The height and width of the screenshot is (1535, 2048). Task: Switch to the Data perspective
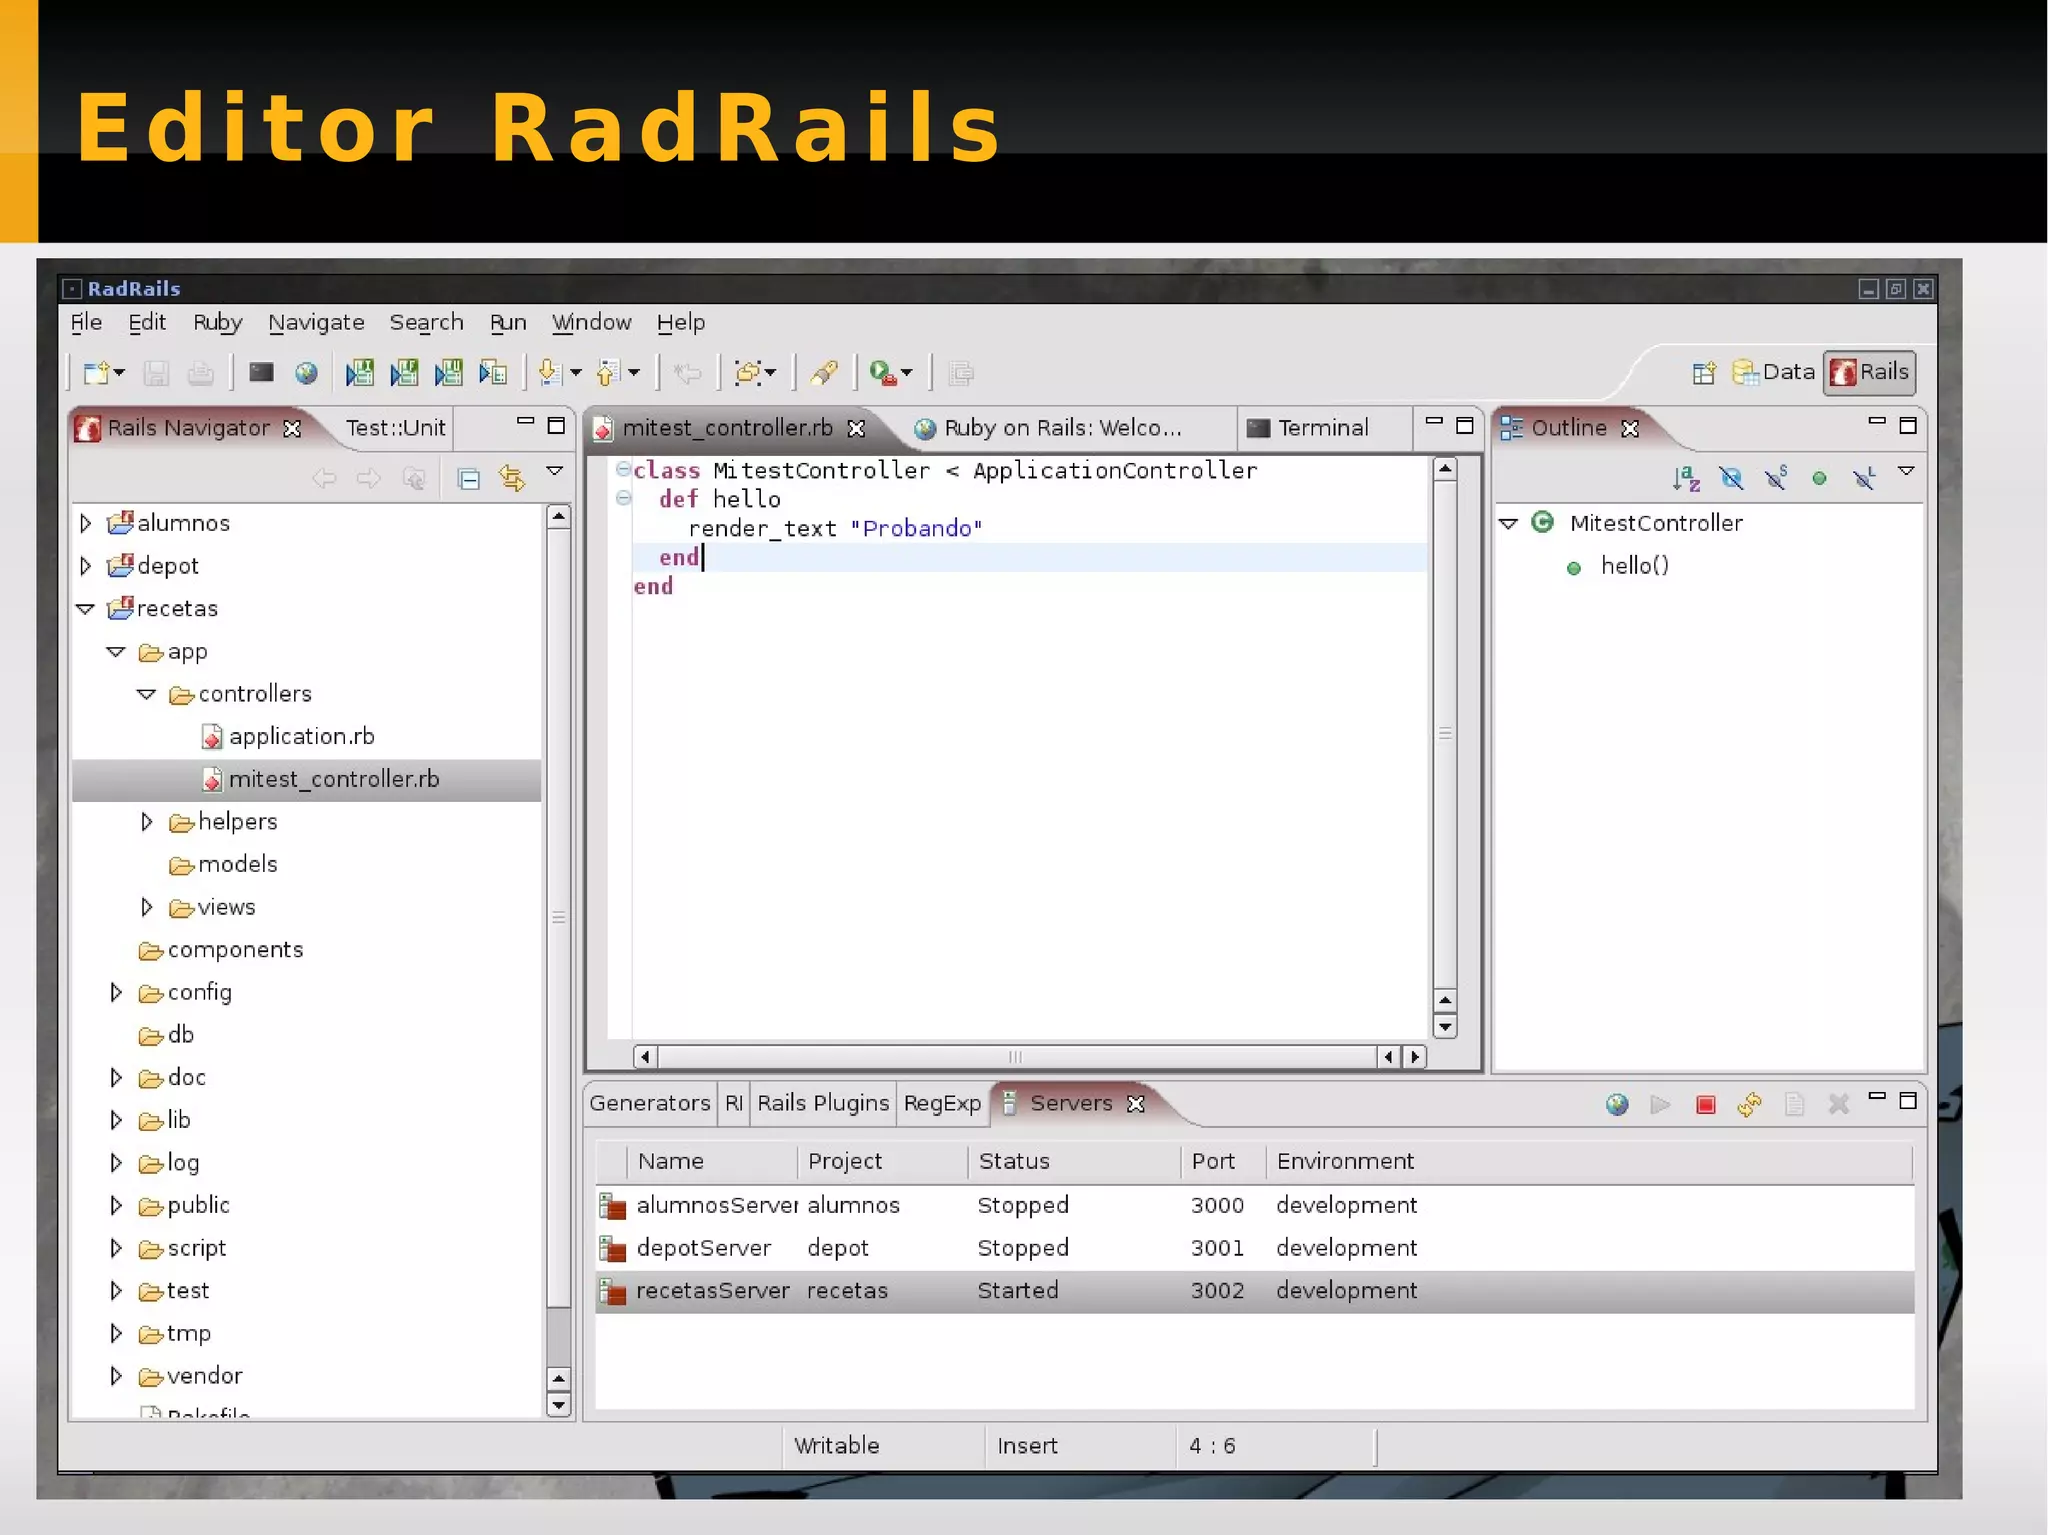(1774, 372)
